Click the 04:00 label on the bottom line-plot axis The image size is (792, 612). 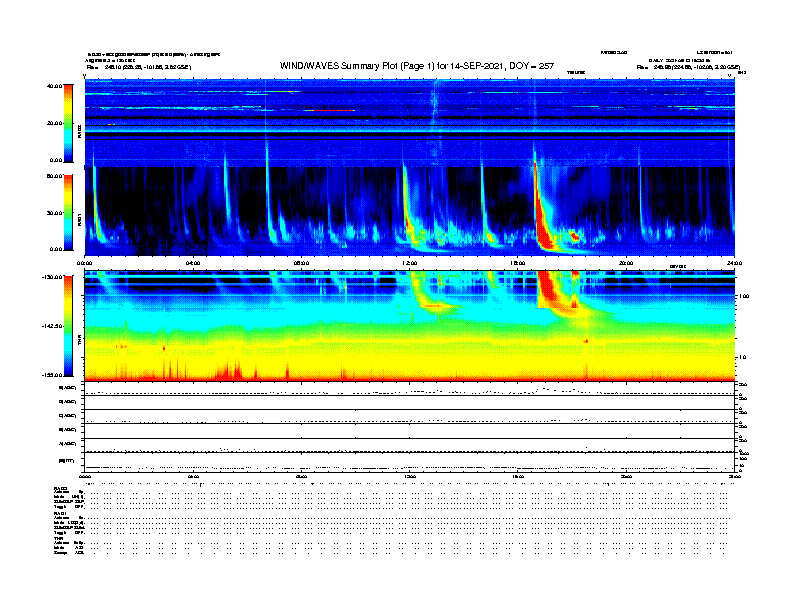(193, 476)
